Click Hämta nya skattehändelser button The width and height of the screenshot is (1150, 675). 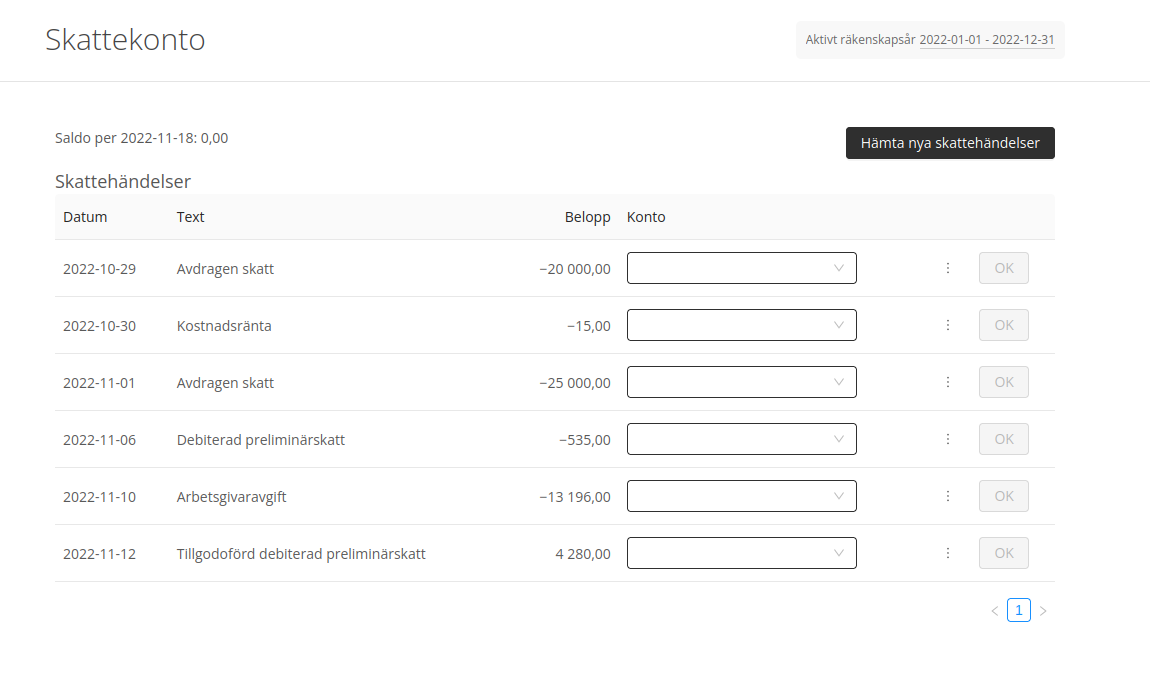click(x=949, y=143)
